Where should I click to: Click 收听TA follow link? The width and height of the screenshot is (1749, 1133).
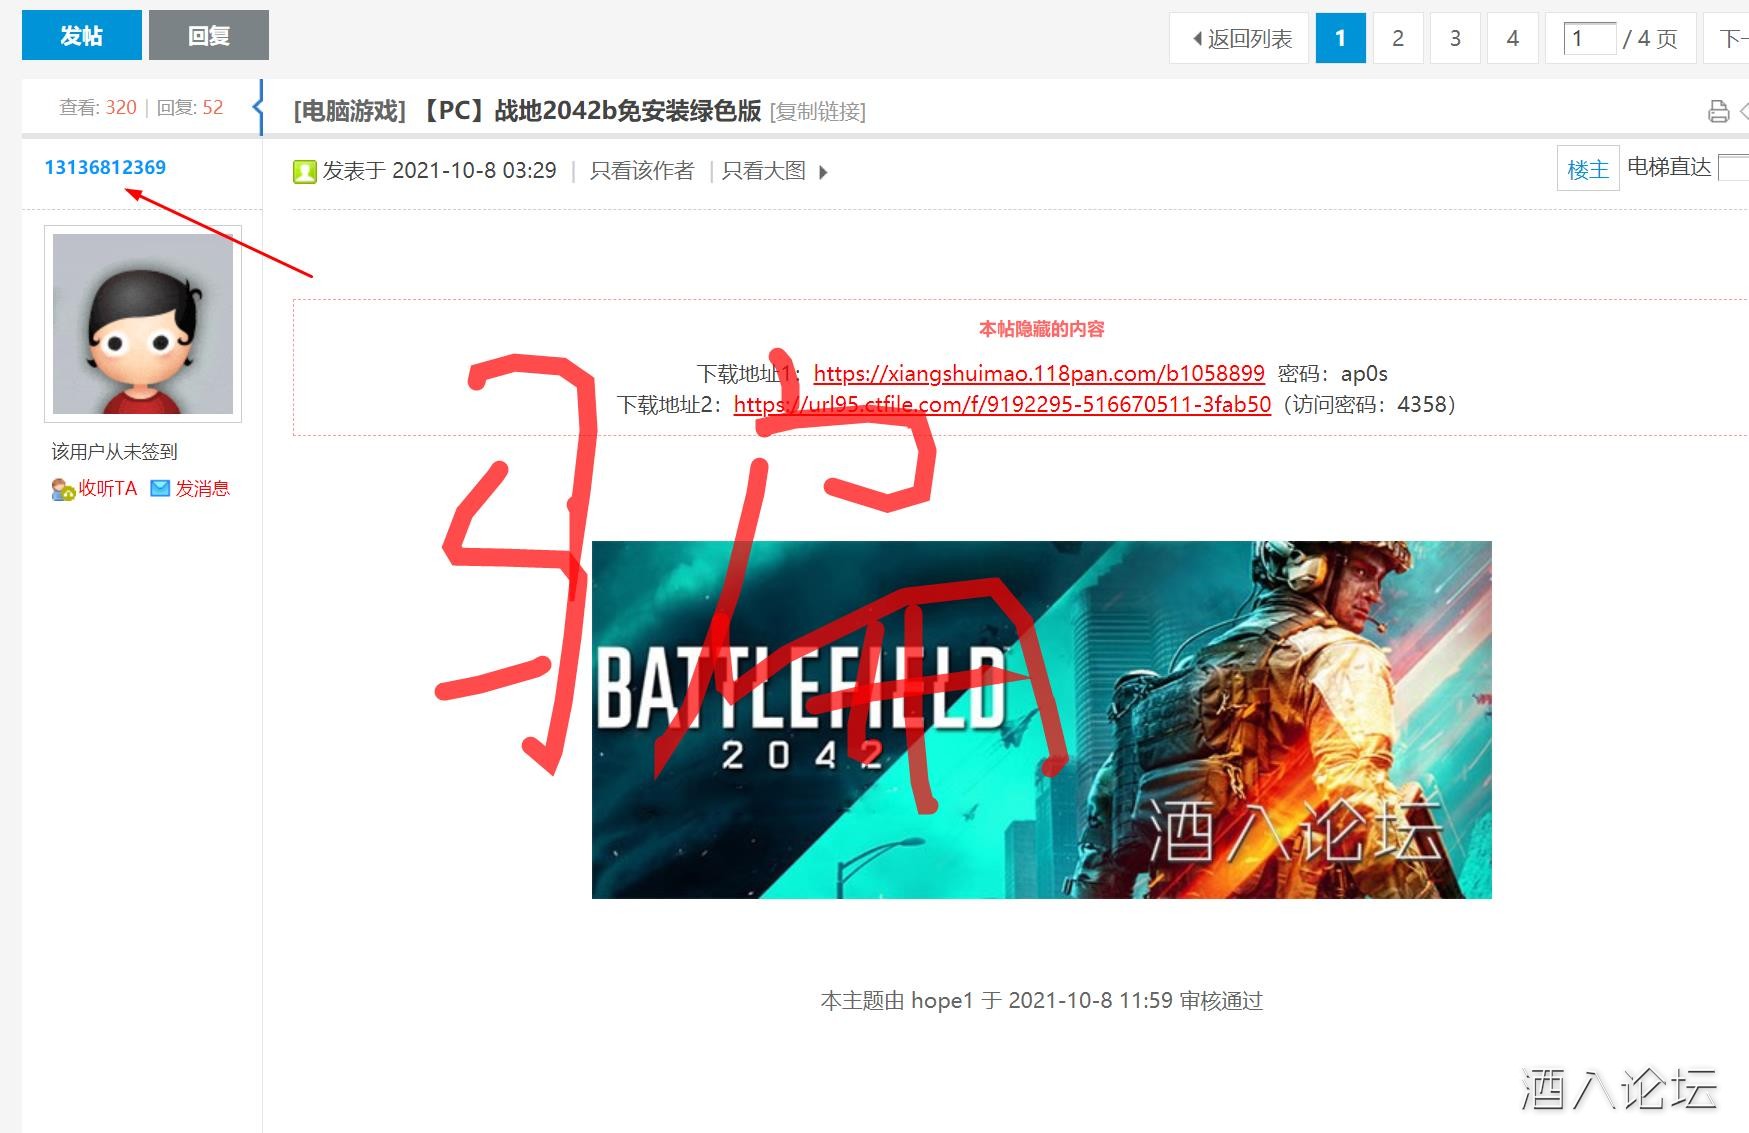(108, 488)
